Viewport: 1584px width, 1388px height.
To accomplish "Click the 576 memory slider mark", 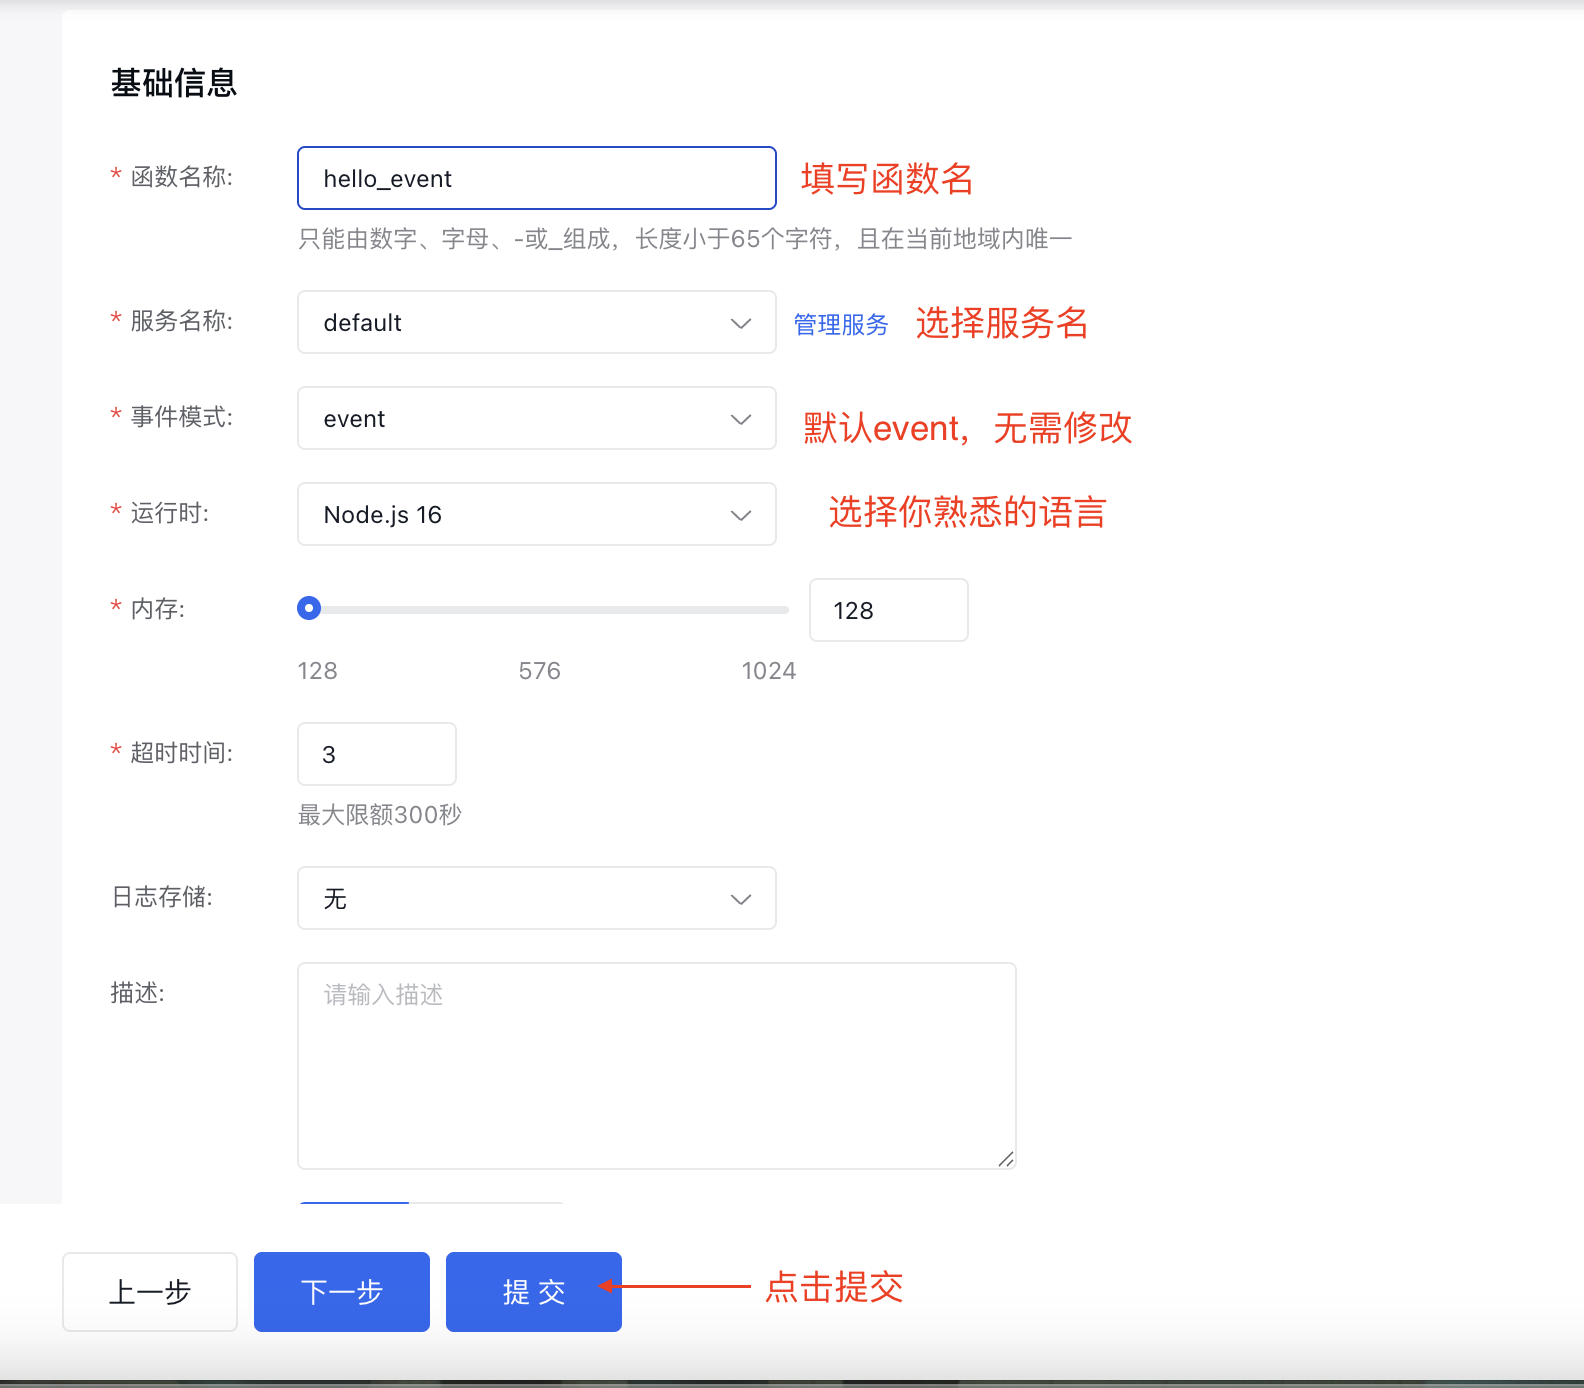I will 540,670.
